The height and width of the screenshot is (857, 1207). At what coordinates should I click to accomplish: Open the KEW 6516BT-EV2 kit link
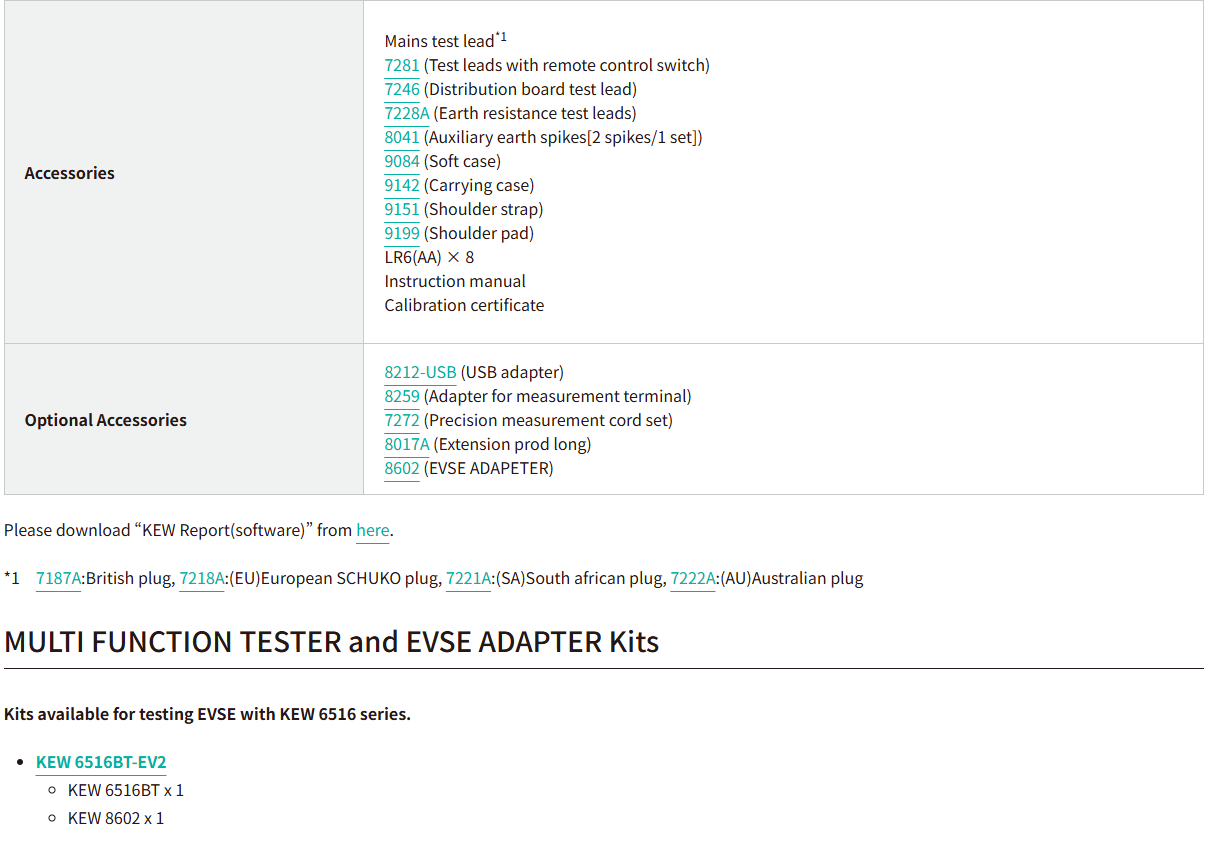click(x=101, y=763)
